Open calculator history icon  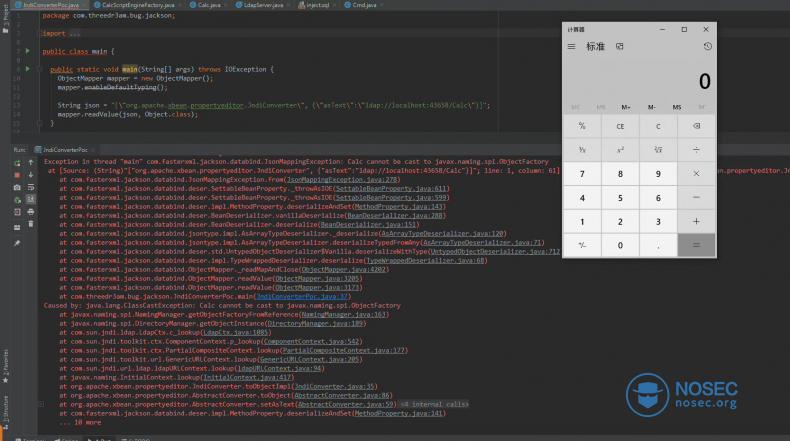pos(707,46)
